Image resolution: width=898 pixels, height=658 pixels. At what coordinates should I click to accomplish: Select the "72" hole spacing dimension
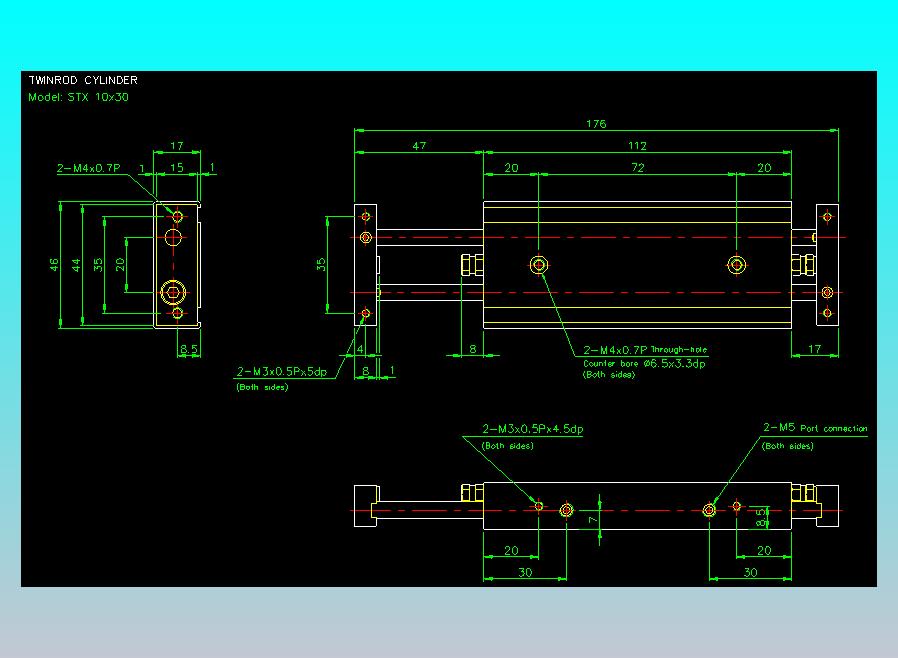(x=637, y=168)
